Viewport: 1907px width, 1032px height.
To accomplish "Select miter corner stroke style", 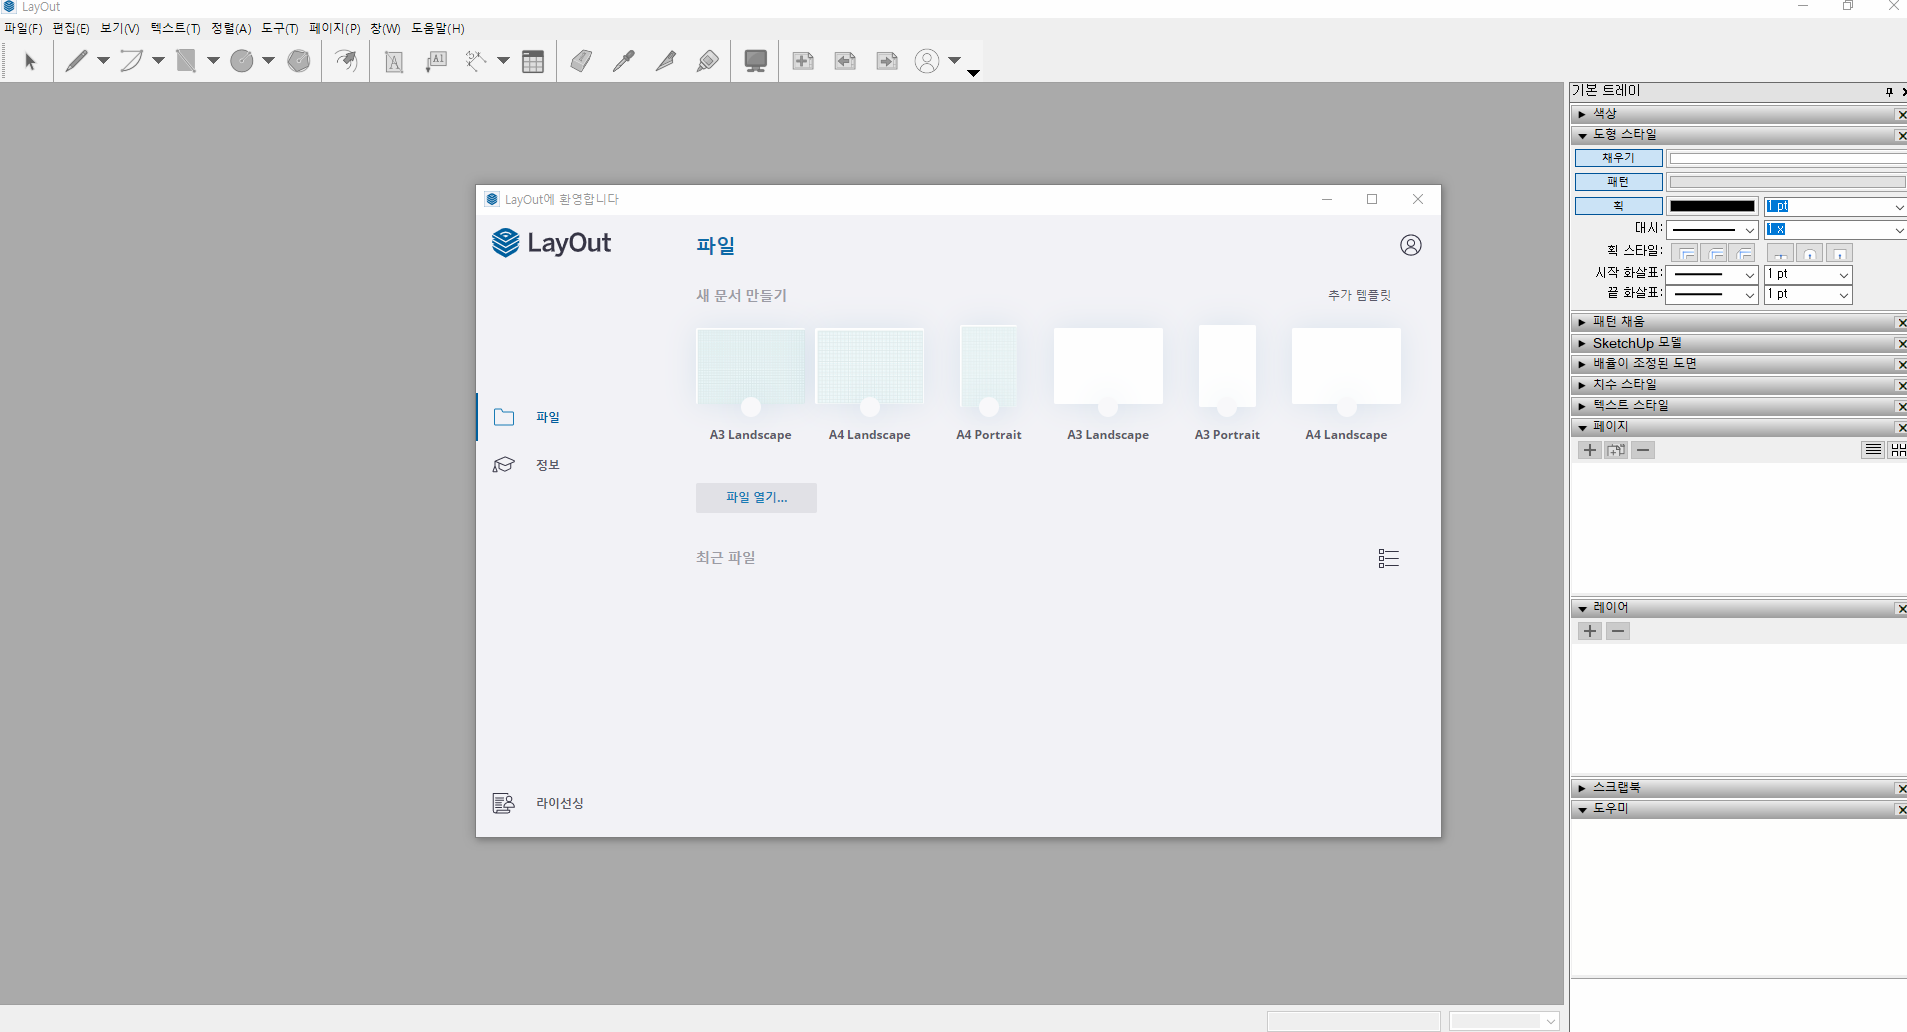I will click(1686, 253).
